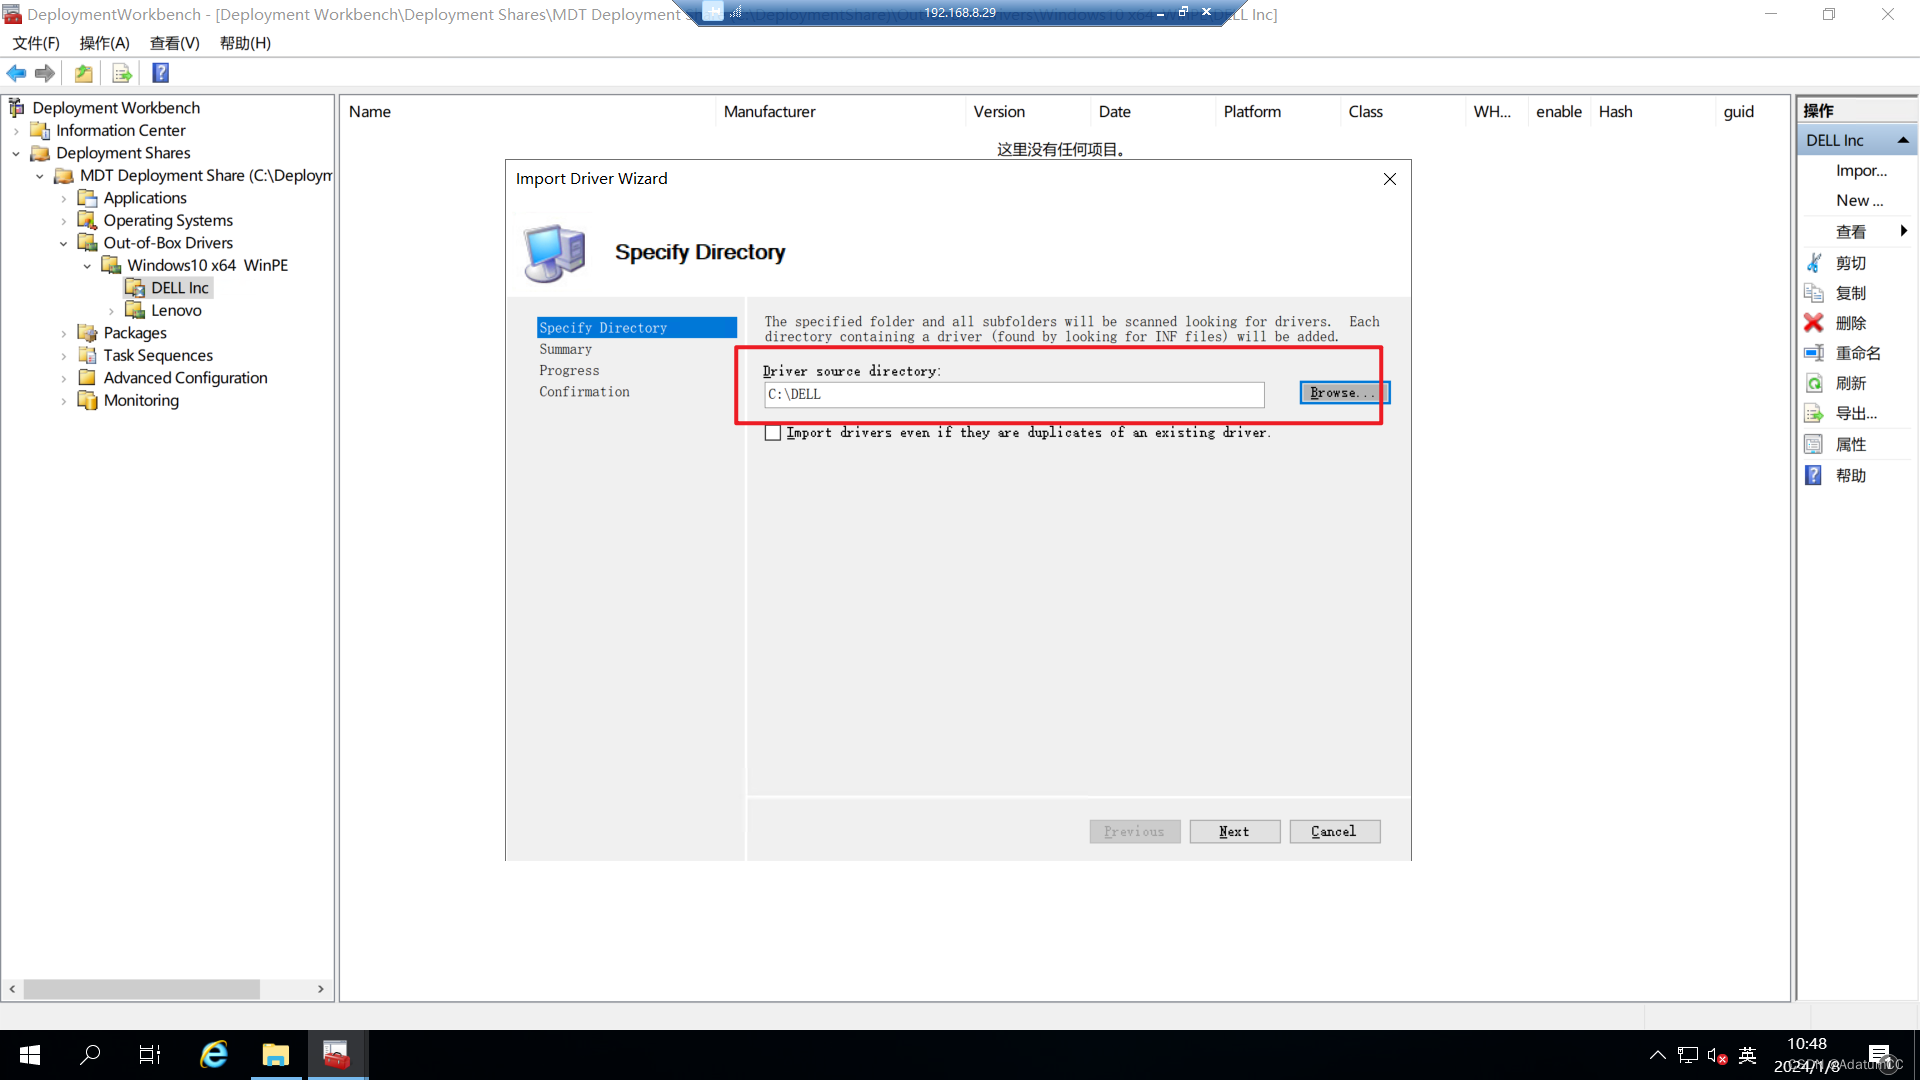This screenshot has width=1920, height=1080.
Task: Open the 操作(A) menu
Action: [x=104, y=43]
